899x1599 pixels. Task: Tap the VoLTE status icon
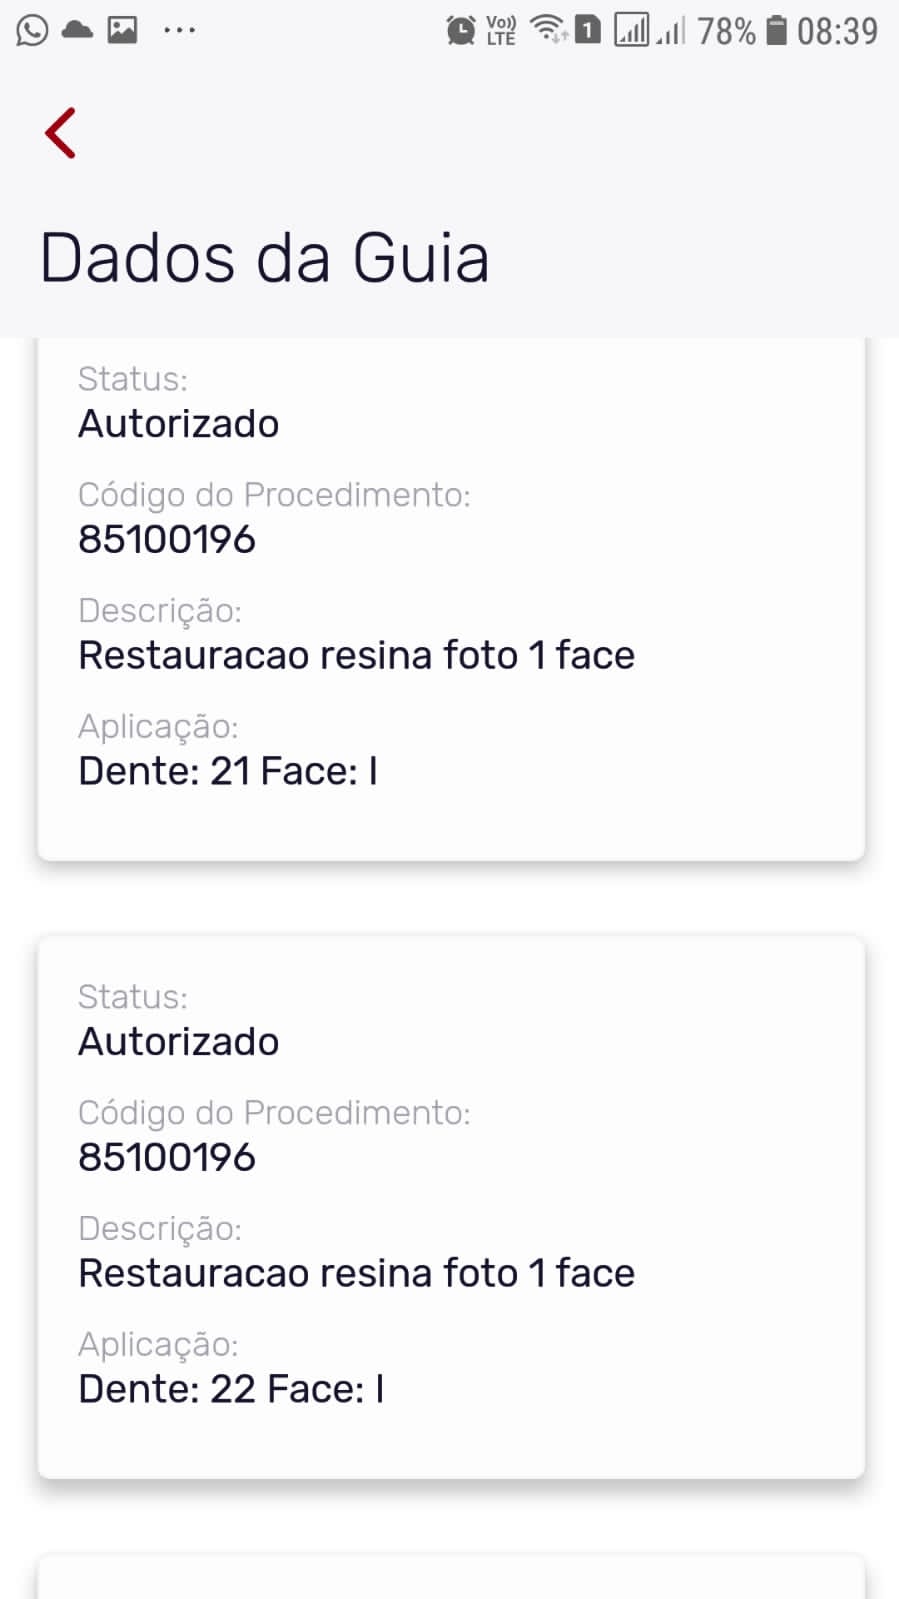(501, 31)
